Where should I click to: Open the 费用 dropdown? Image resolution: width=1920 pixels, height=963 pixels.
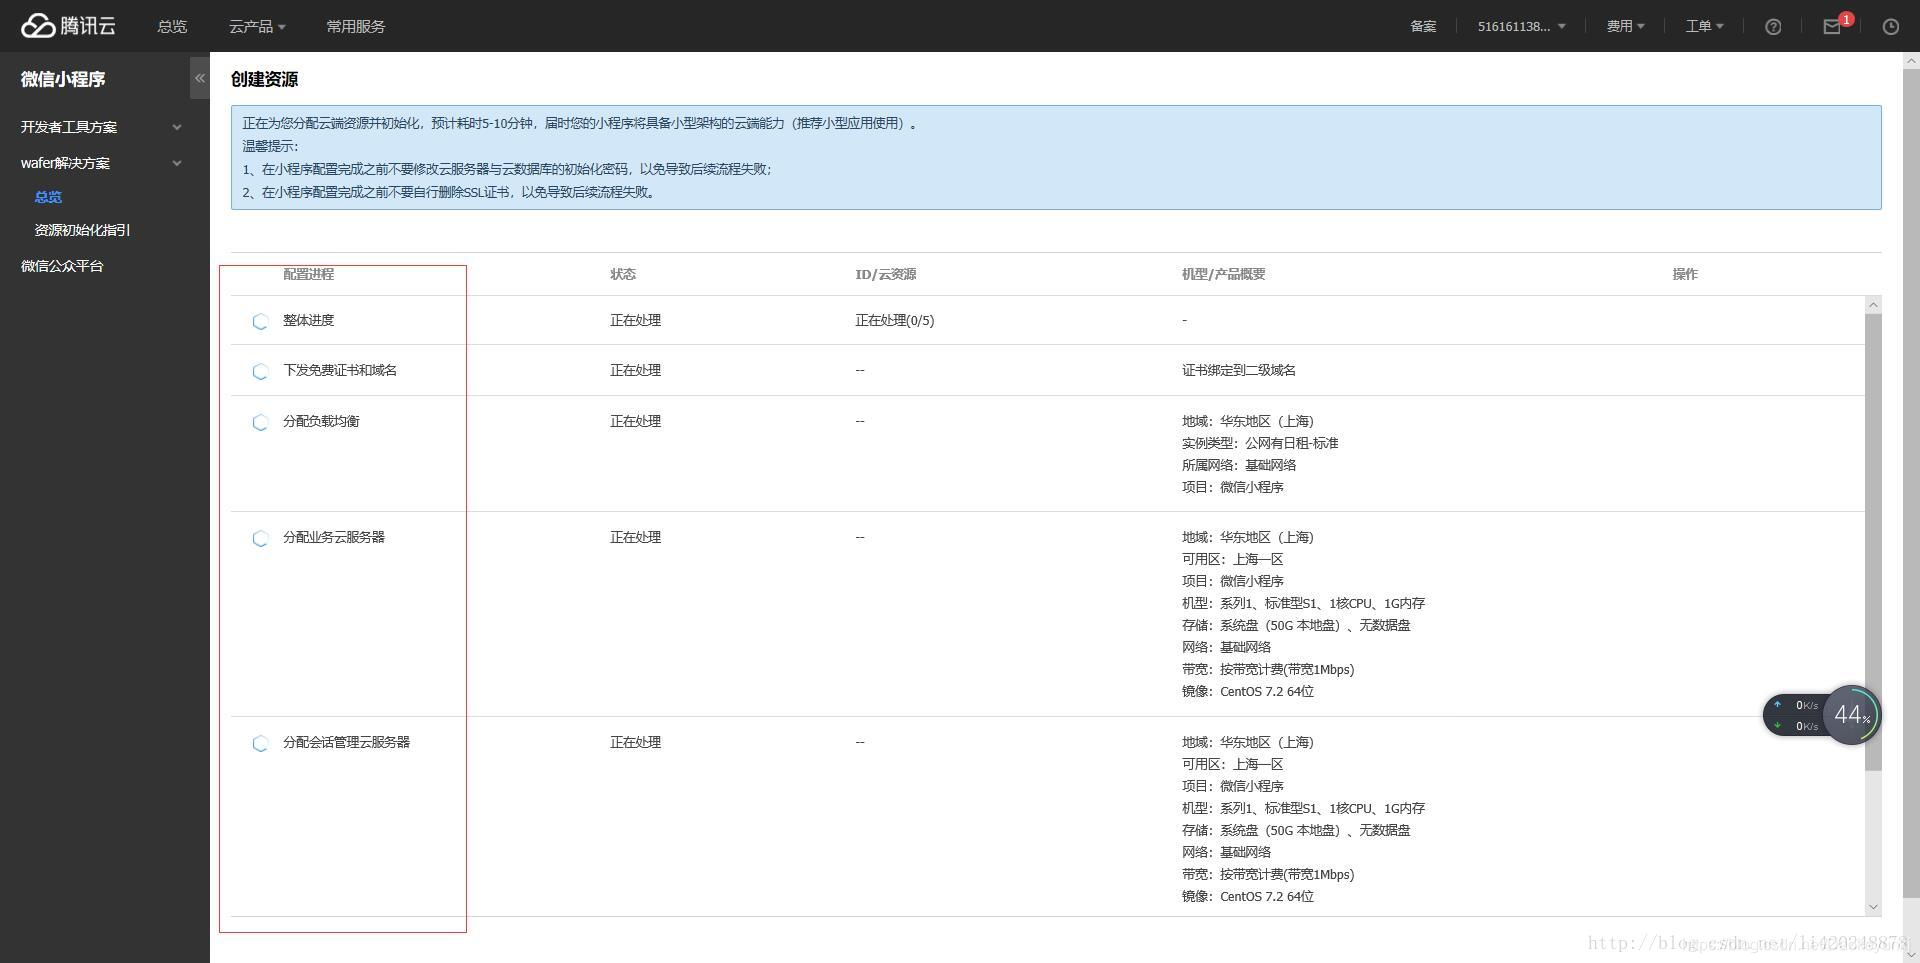pyautogui.click(x=1625, y=27)
